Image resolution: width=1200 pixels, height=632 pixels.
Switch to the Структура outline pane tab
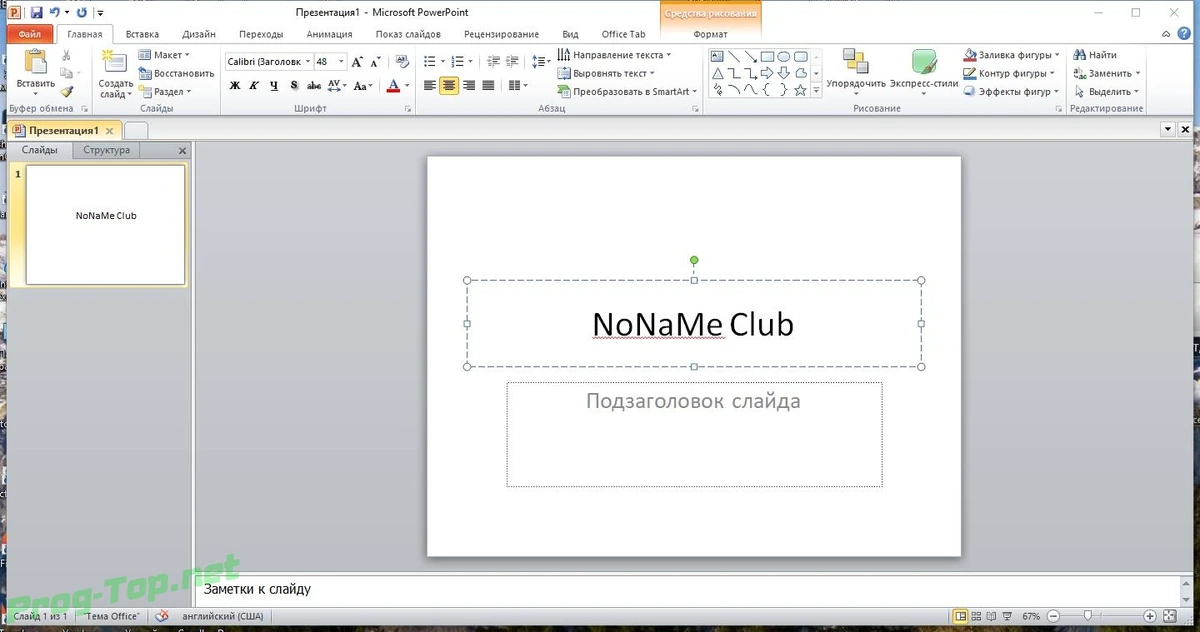pos(107,150)
